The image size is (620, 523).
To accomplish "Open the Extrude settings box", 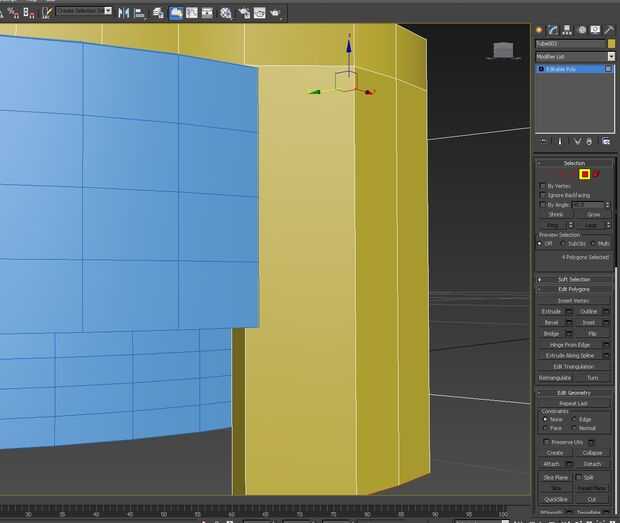I will (569, 312).
